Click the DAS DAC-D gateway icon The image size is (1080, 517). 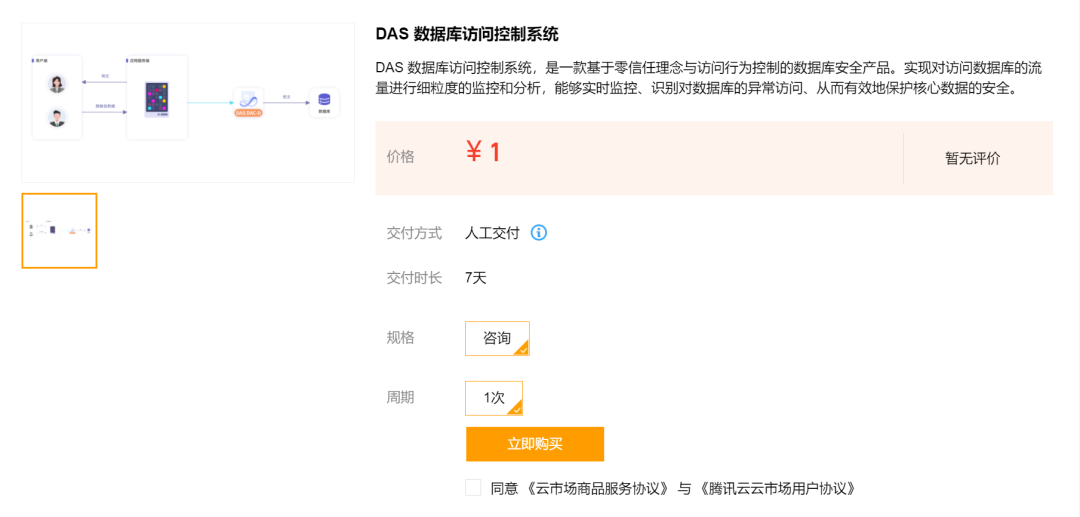coord(247,101)
